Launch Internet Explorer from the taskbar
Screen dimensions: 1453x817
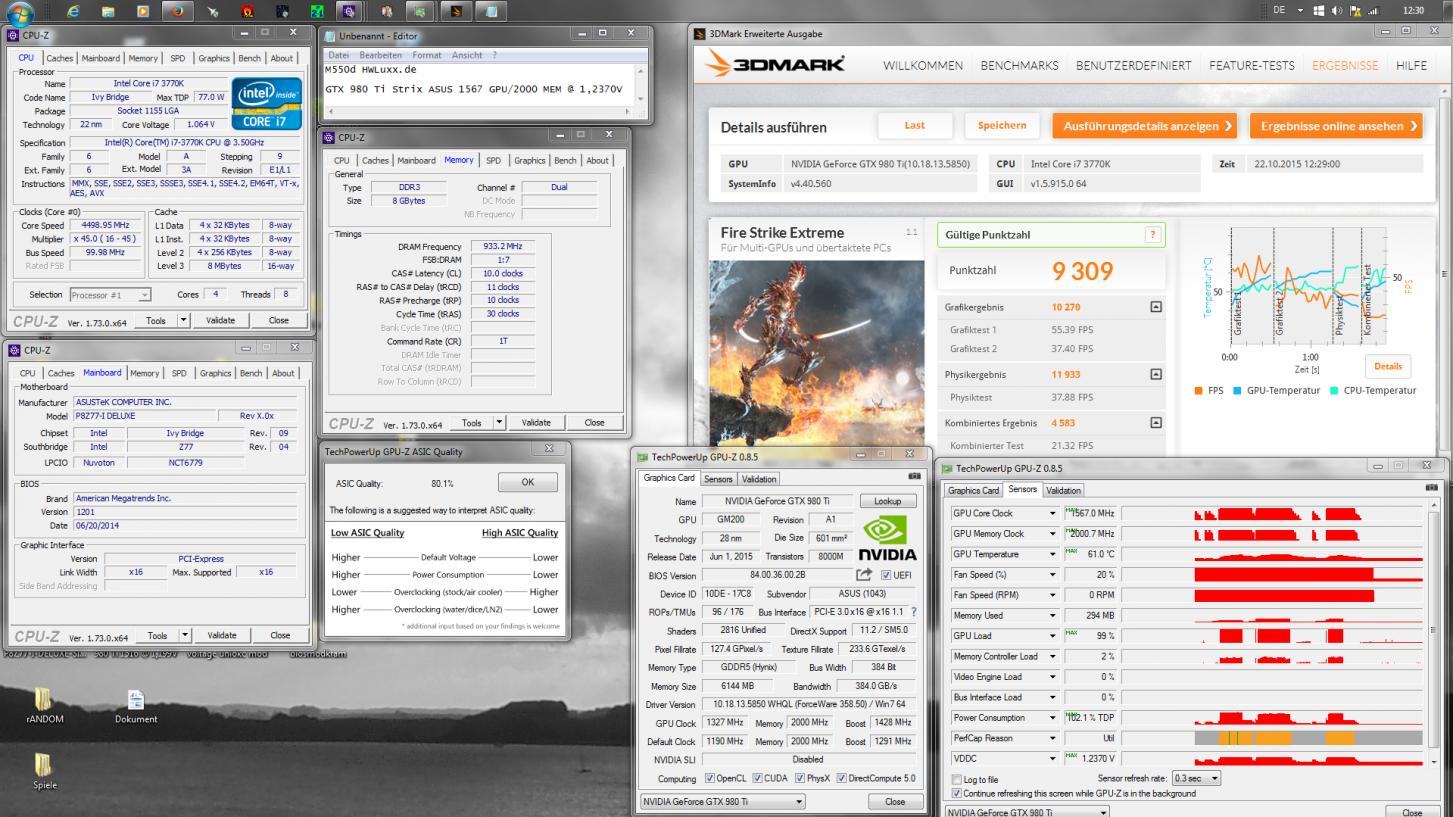coord(73,11)
